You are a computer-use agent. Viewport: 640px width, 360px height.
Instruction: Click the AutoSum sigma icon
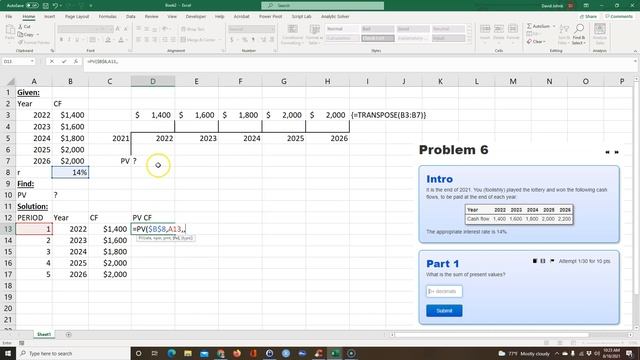529,26
